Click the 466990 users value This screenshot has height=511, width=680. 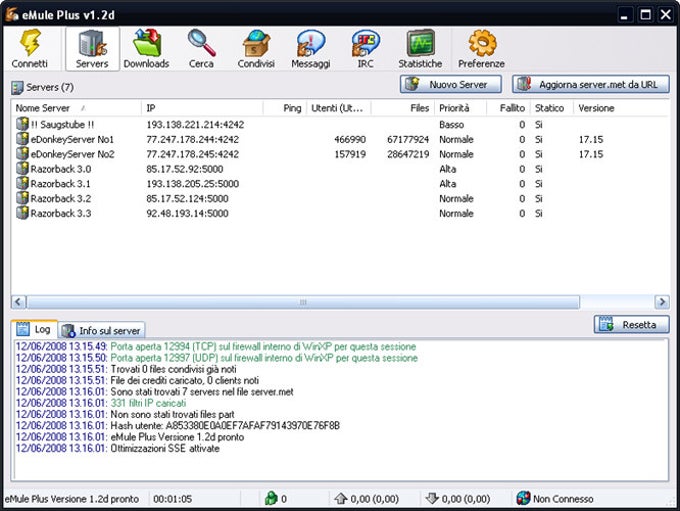[350, 139]
